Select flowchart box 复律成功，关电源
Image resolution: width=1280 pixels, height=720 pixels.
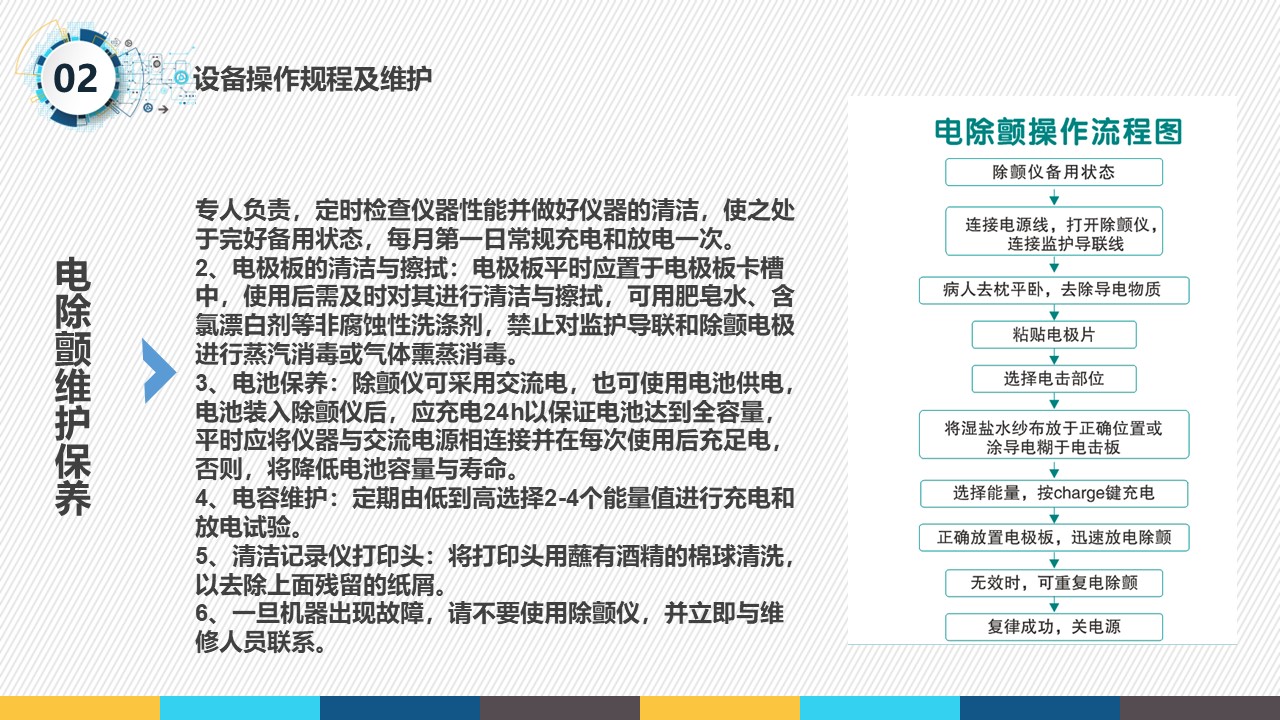click(x=1054, y=627)
